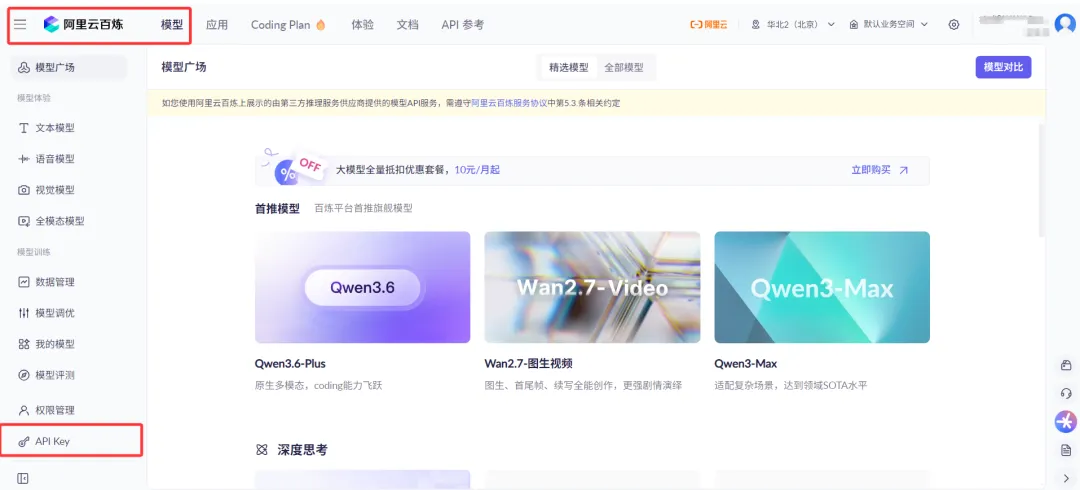Open 模型广场 in the sidebar
This screenshot has height=490, width=1080.
click(69, 68)
